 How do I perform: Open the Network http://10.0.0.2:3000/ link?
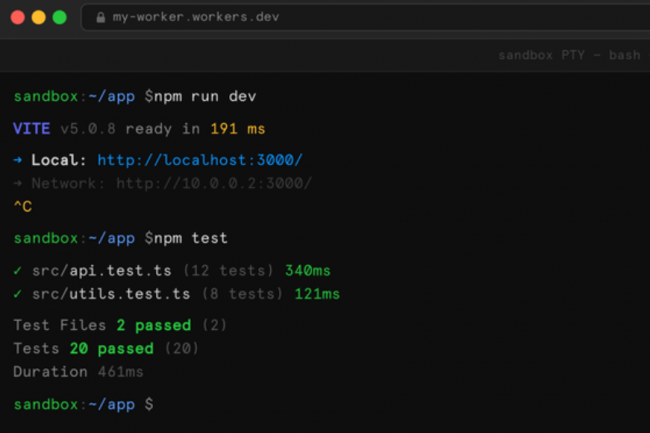point(213,184)
